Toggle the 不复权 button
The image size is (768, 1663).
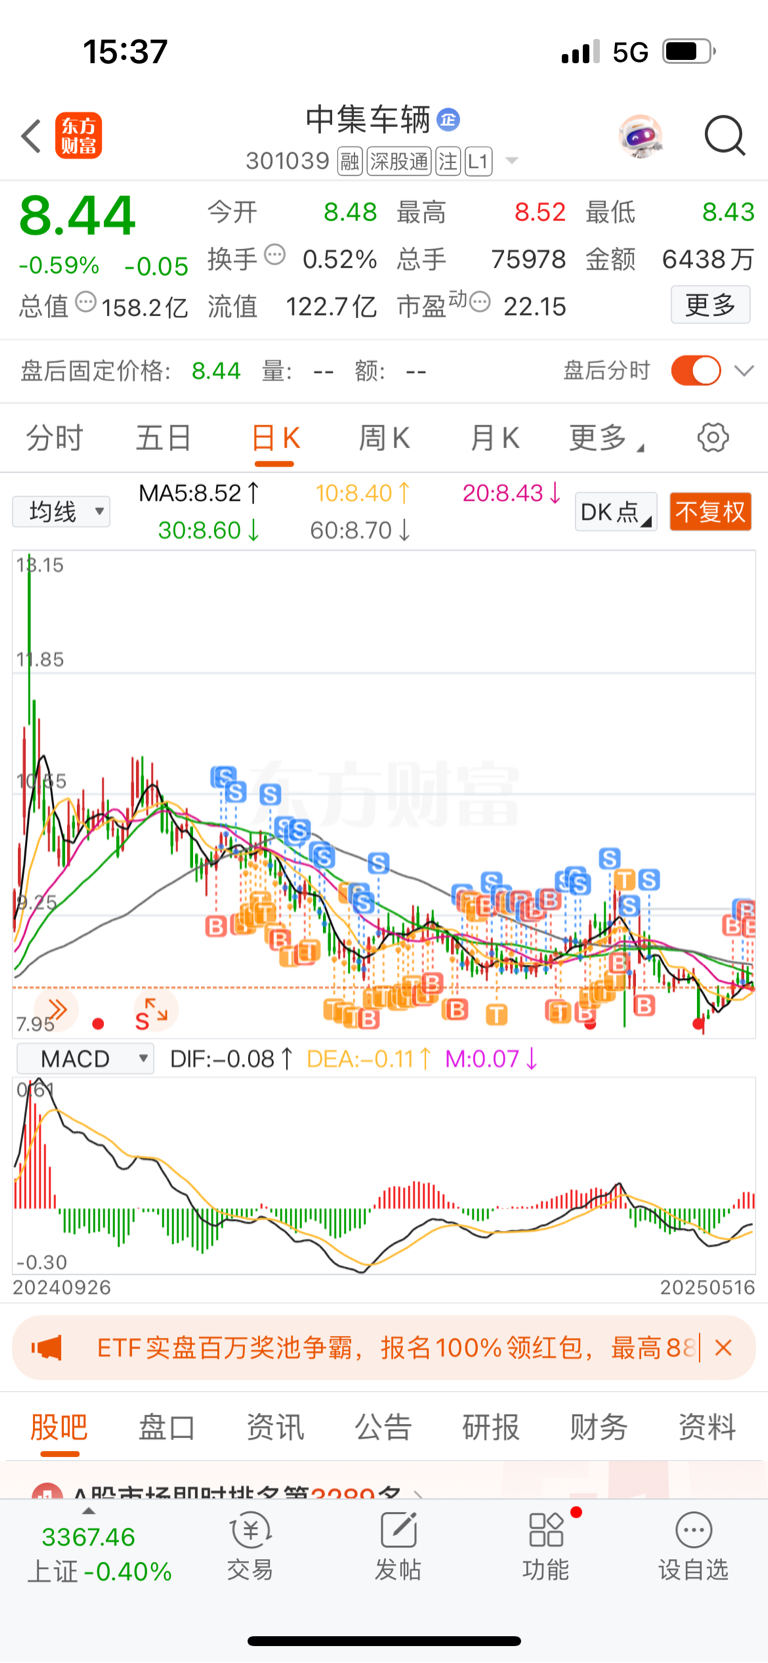pos(710,512)
